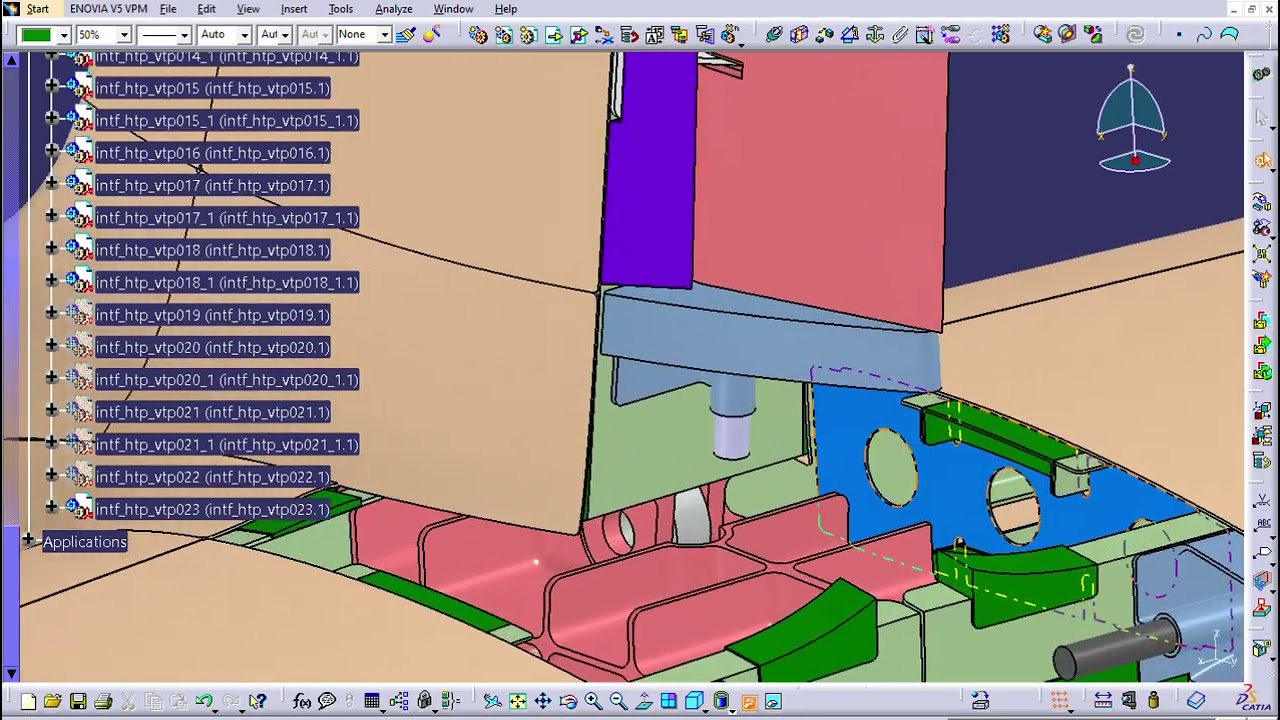Click the Isometric view cube icon
This screenshot has height=720, width=1280.
(694, 701)
